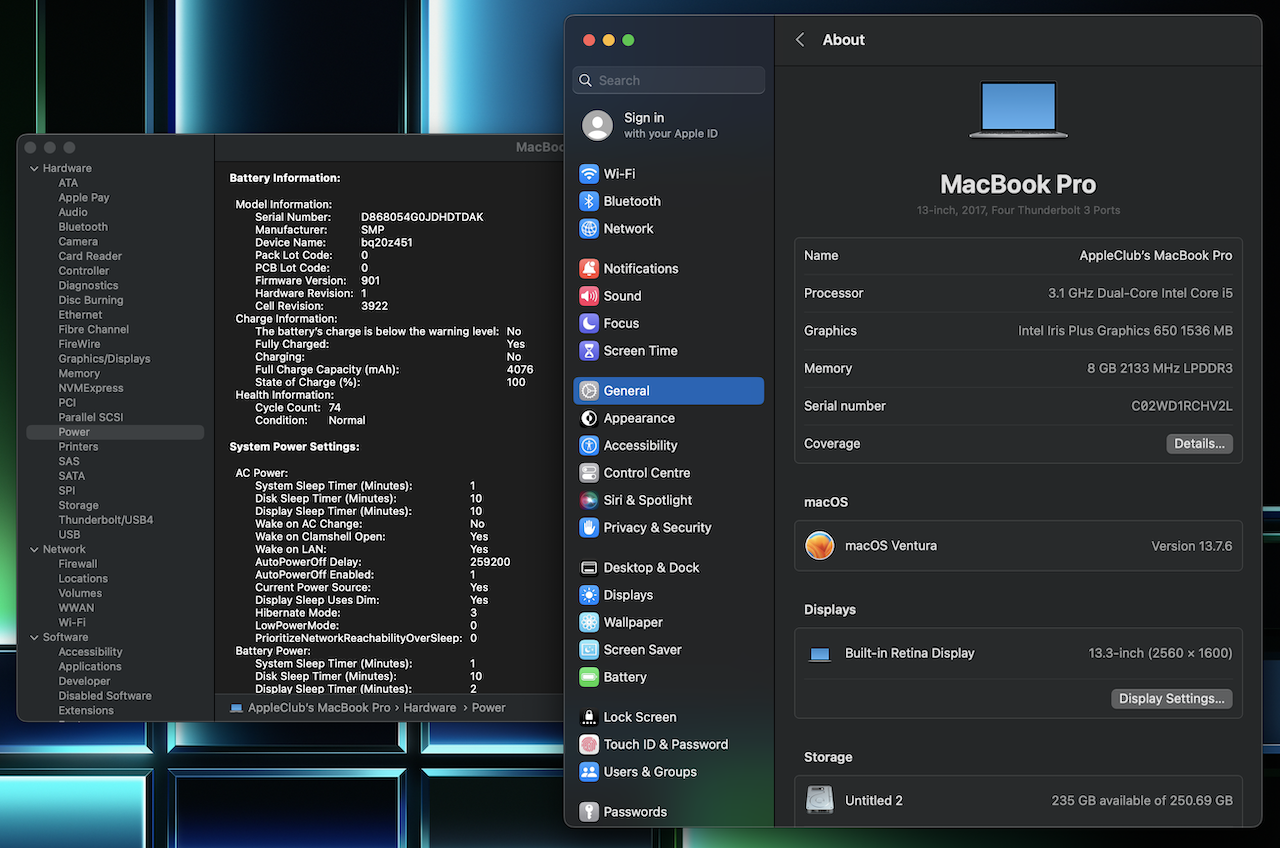
Task: Go back from the About page
Action: [x=800, y=40]
